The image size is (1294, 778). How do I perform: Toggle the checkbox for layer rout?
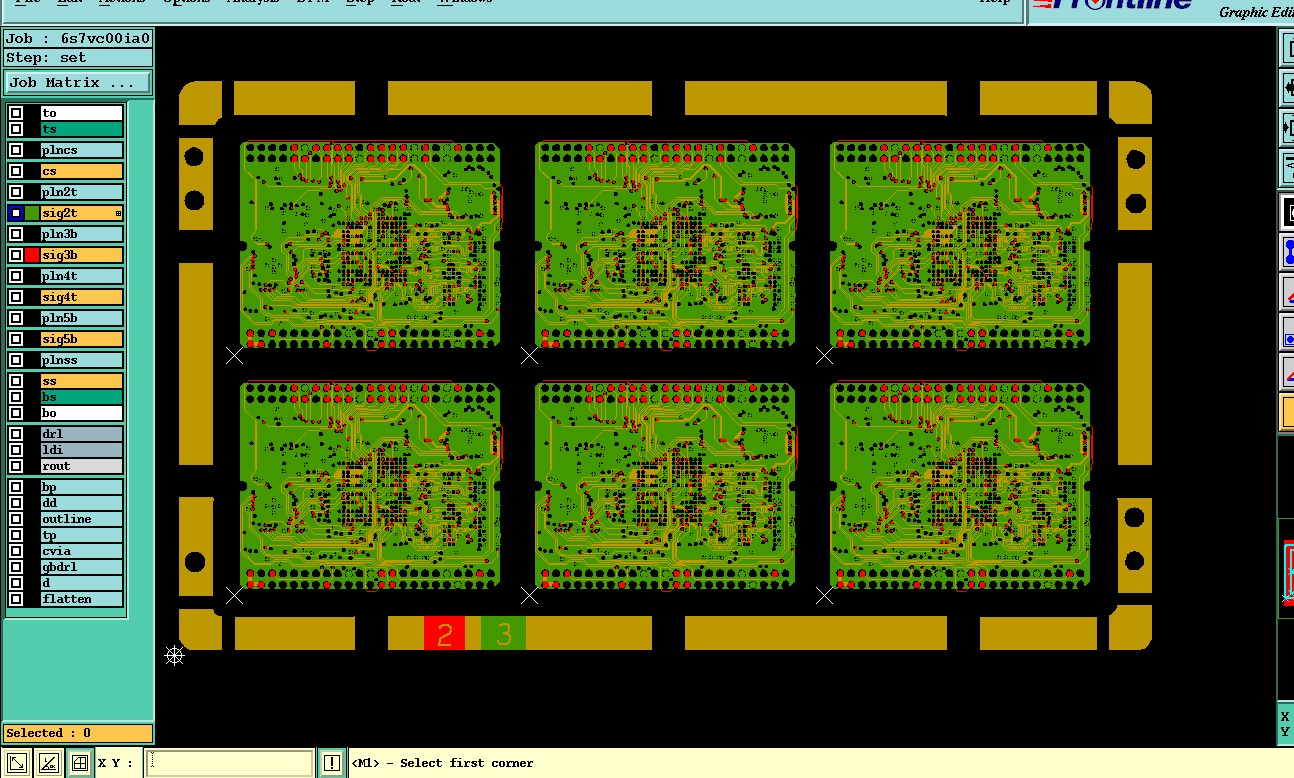16,466
